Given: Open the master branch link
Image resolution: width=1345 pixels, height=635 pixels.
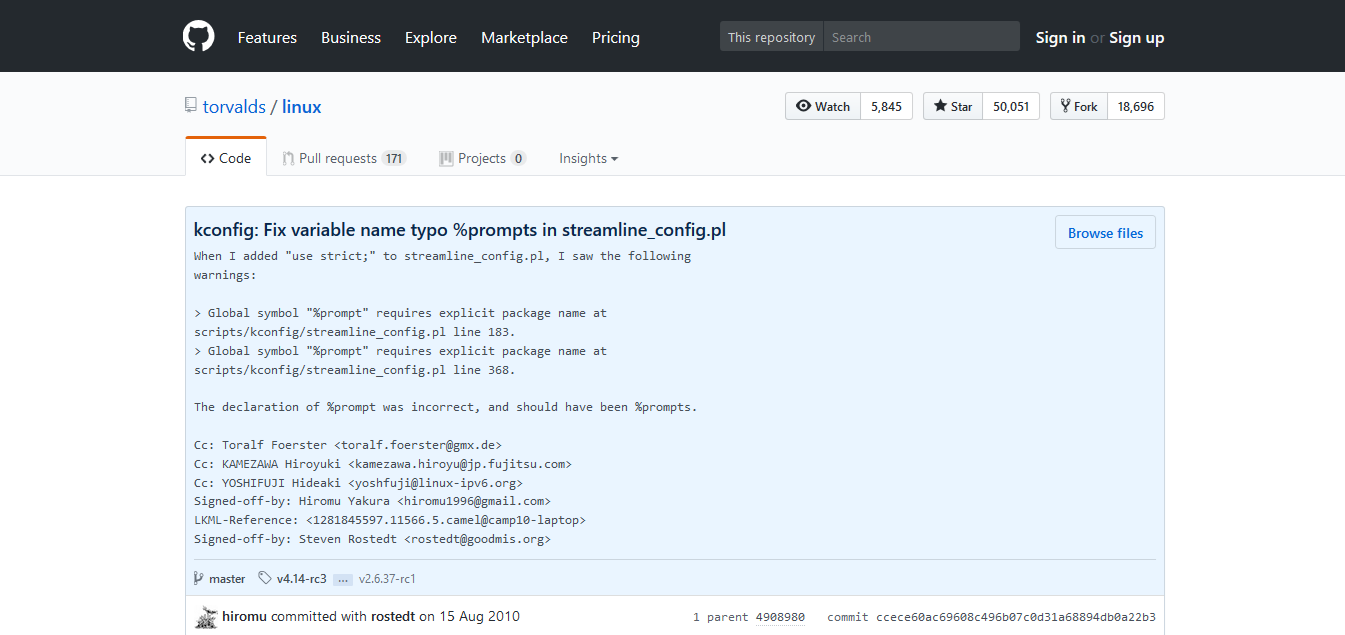Looking at the screenshot, I should pyautogui.click(x=227, y=579).
